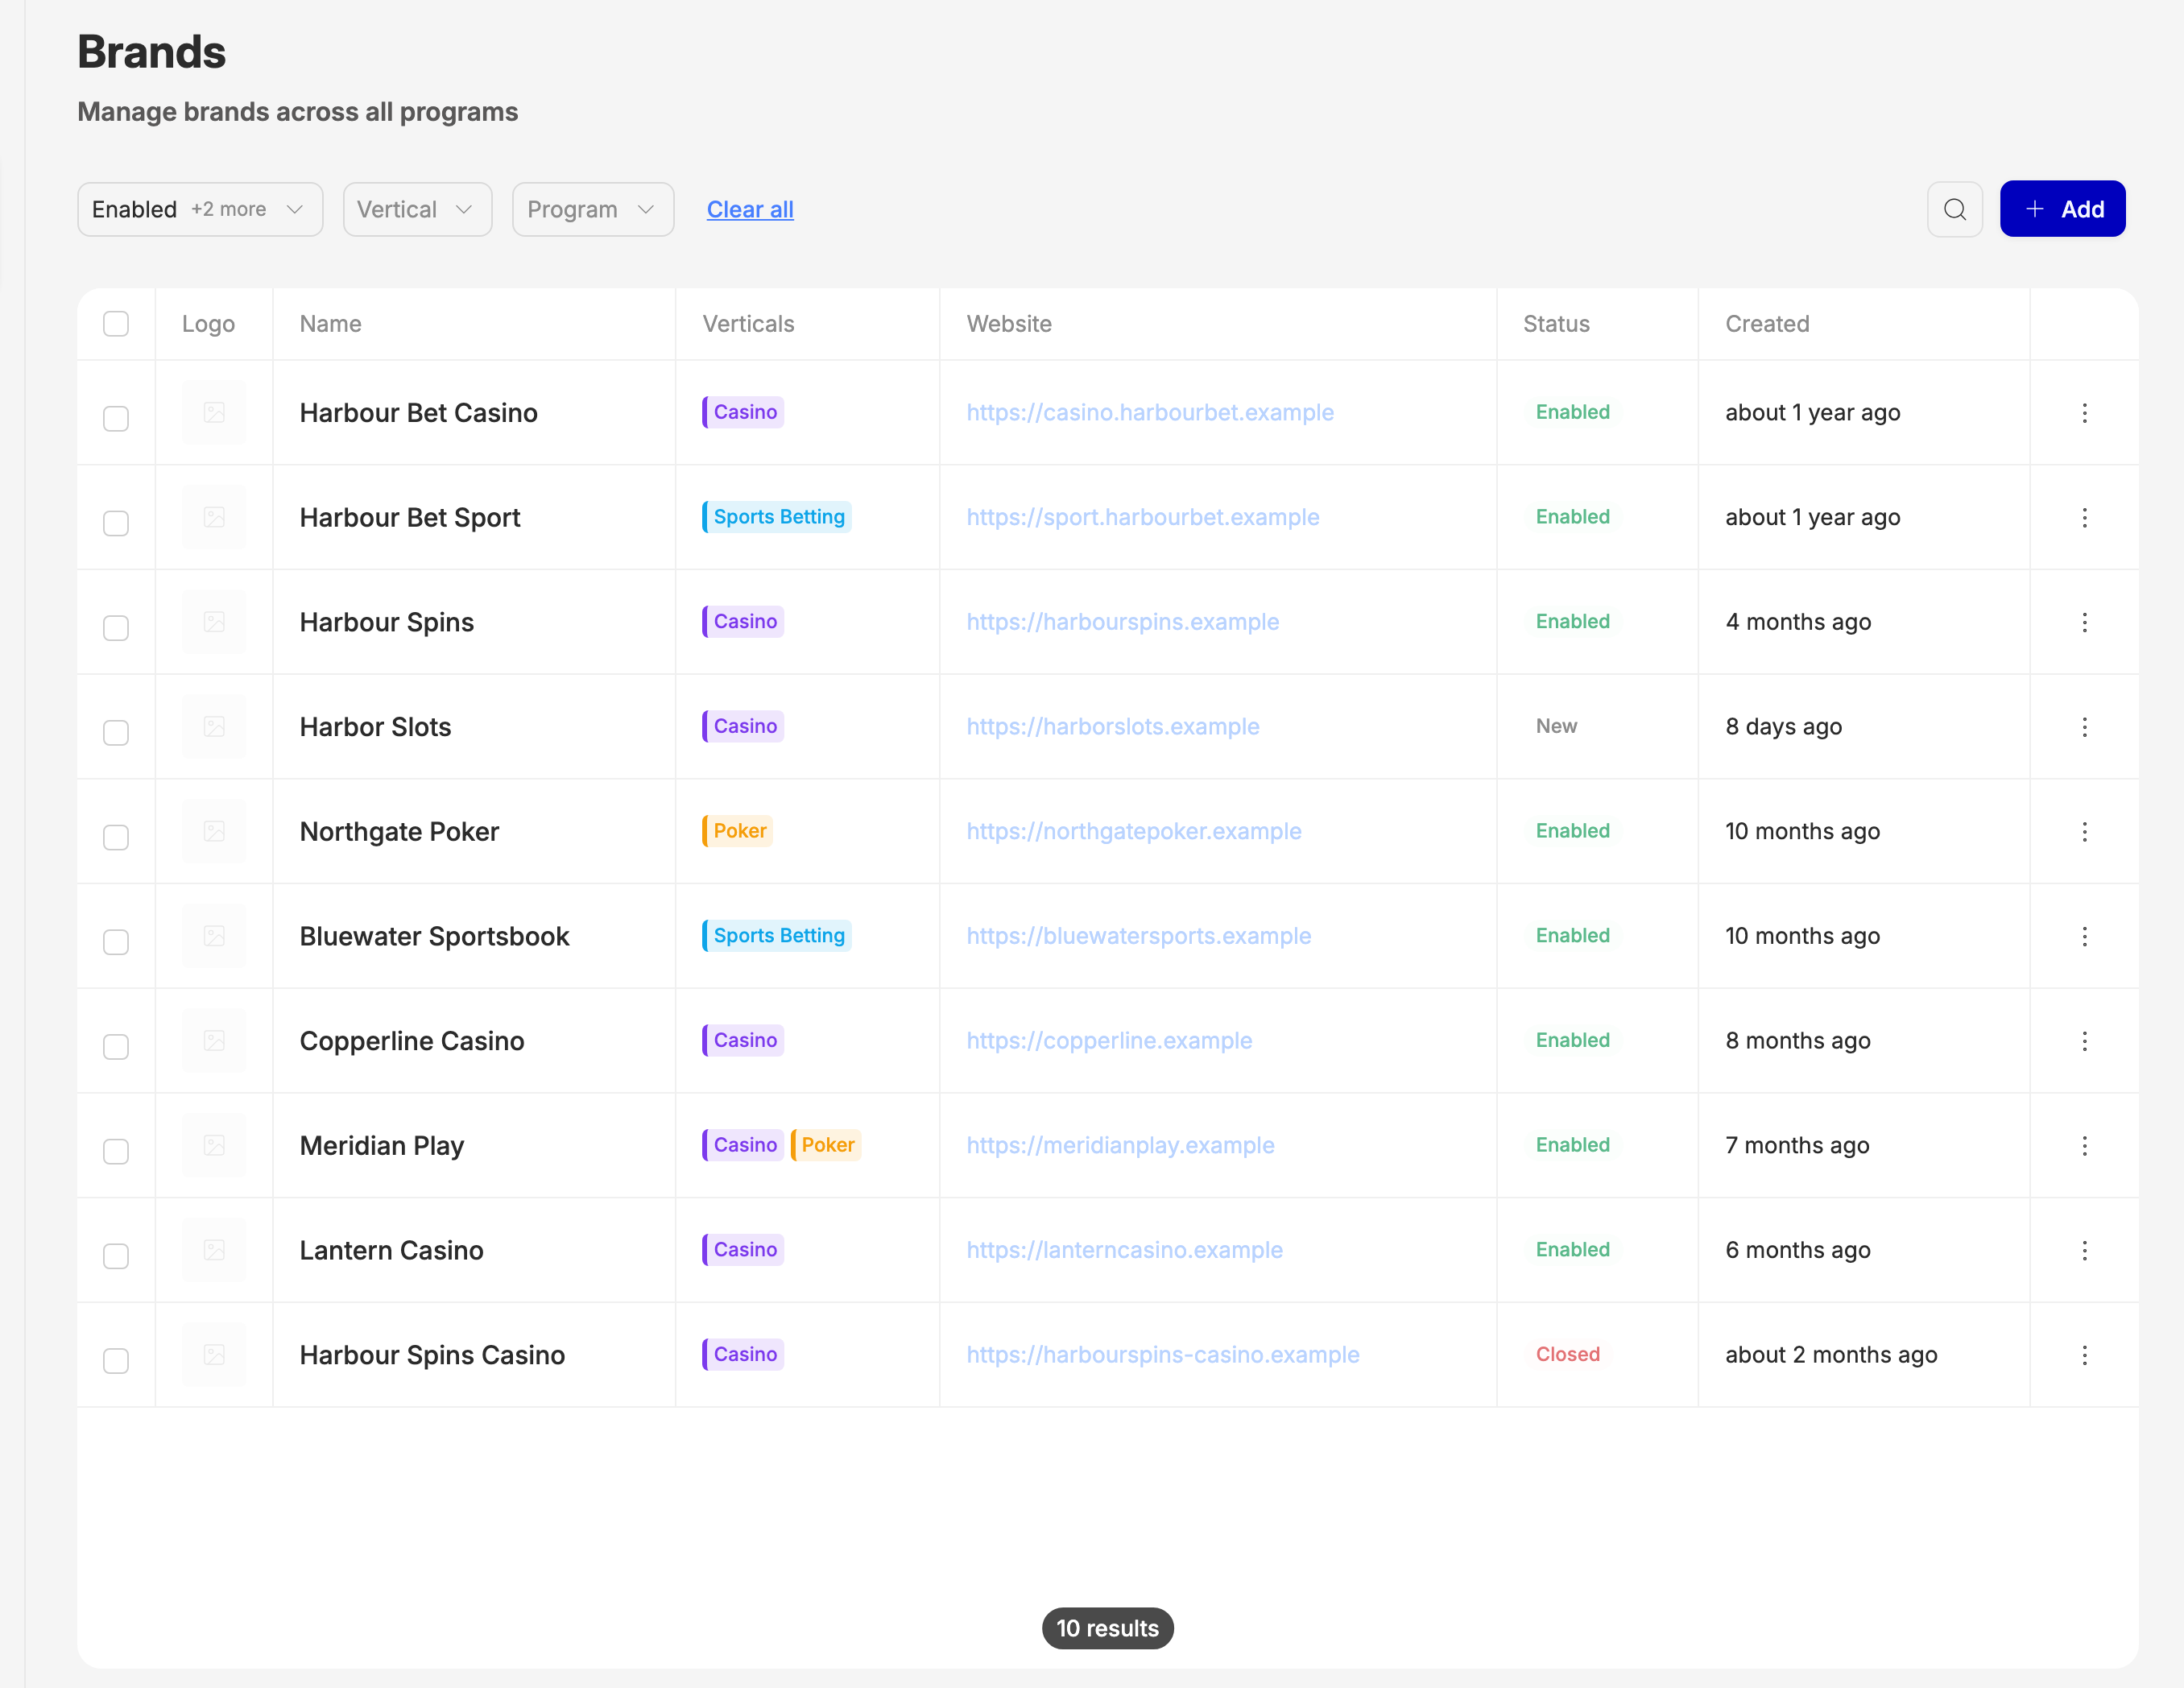2184x1688 pixels.
Task: Sort by the Created column header
Action: pos(1766,324)
